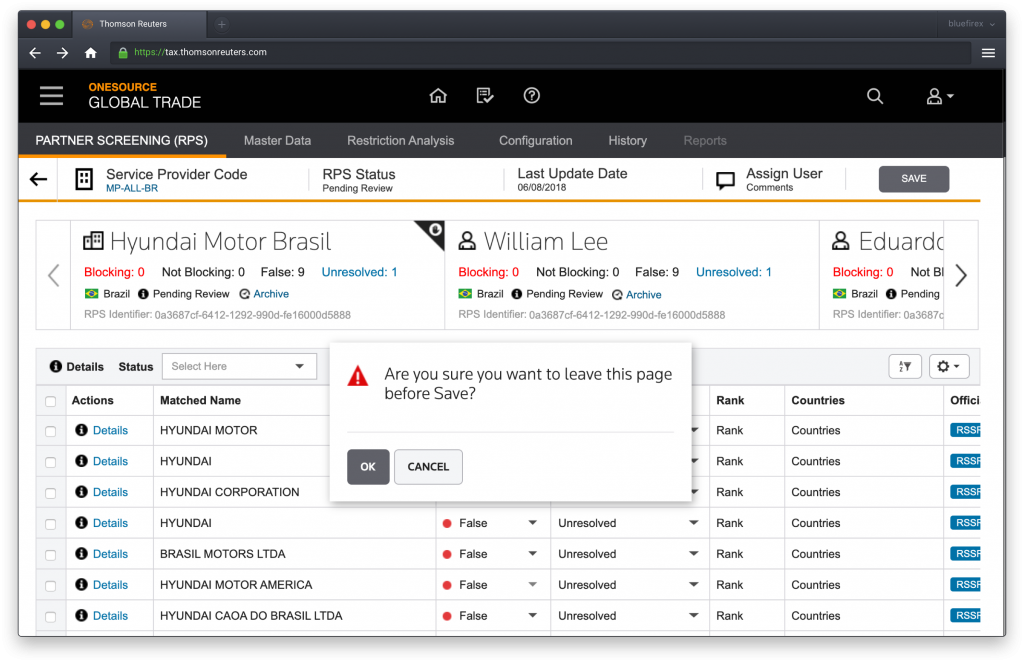Open Details link for HYUNDAI CORPORATION
The image size is (1024, 662).
pos(110,492)
